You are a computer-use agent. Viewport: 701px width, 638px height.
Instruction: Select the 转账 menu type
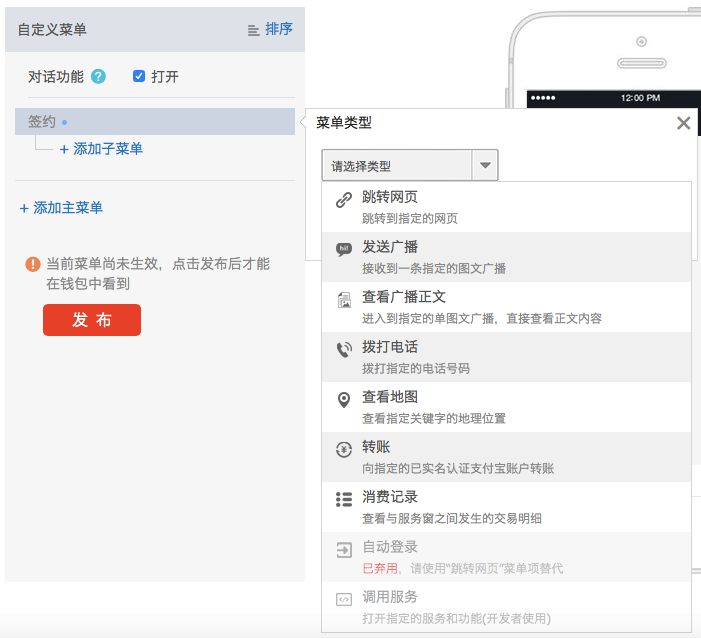(x=506, y=457)
